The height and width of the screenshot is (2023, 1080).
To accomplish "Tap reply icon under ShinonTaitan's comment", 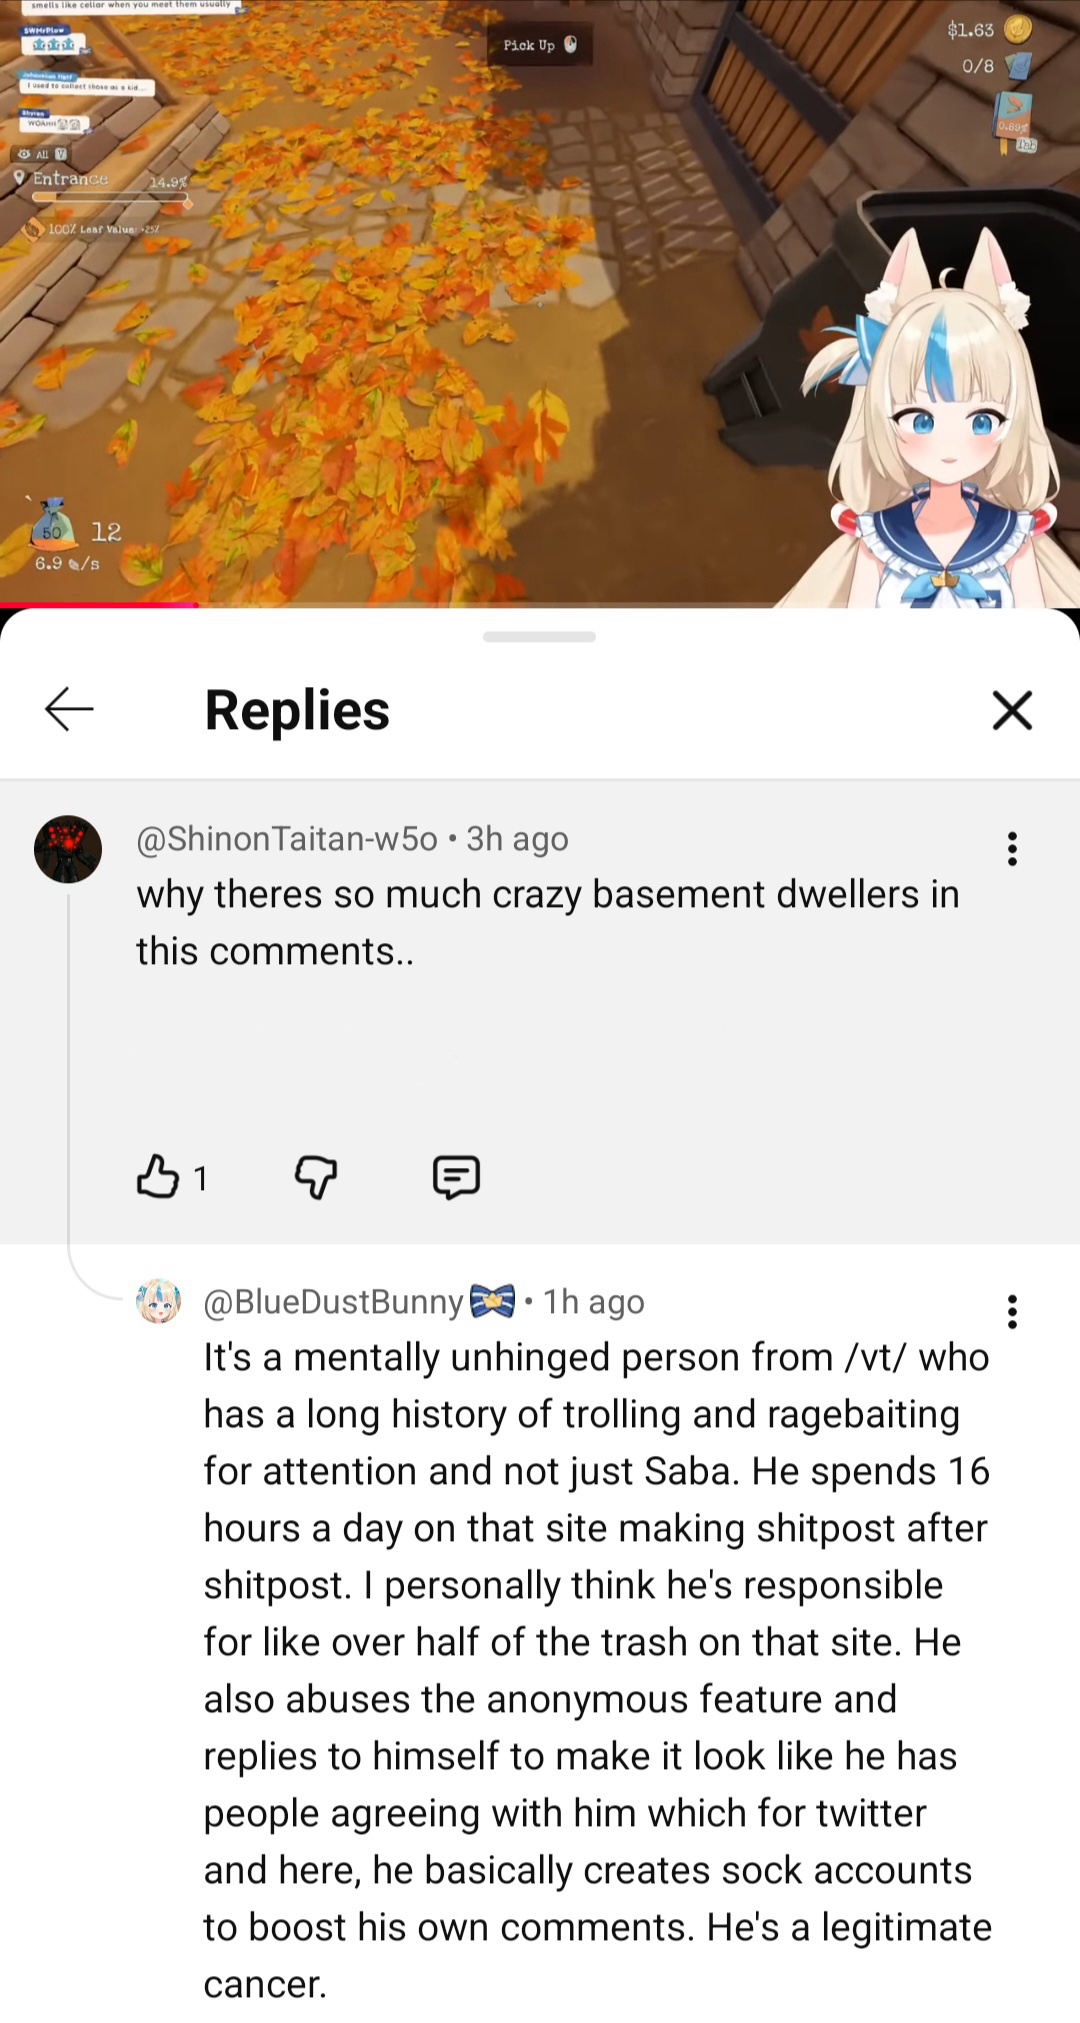I will point(456,1177).
